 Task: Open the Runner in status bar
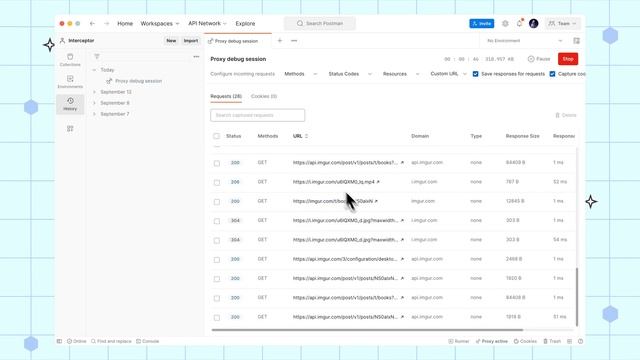[459, 341]
